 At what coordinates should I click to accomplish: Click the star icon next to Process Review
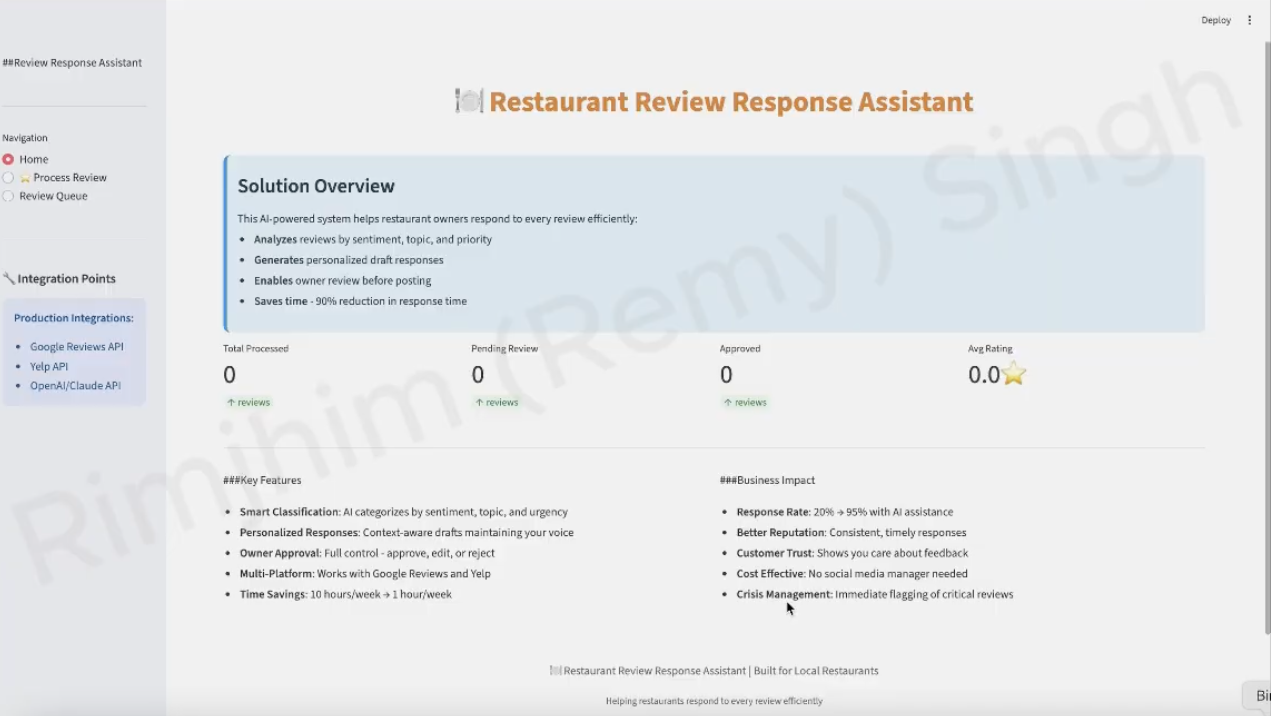26,178
